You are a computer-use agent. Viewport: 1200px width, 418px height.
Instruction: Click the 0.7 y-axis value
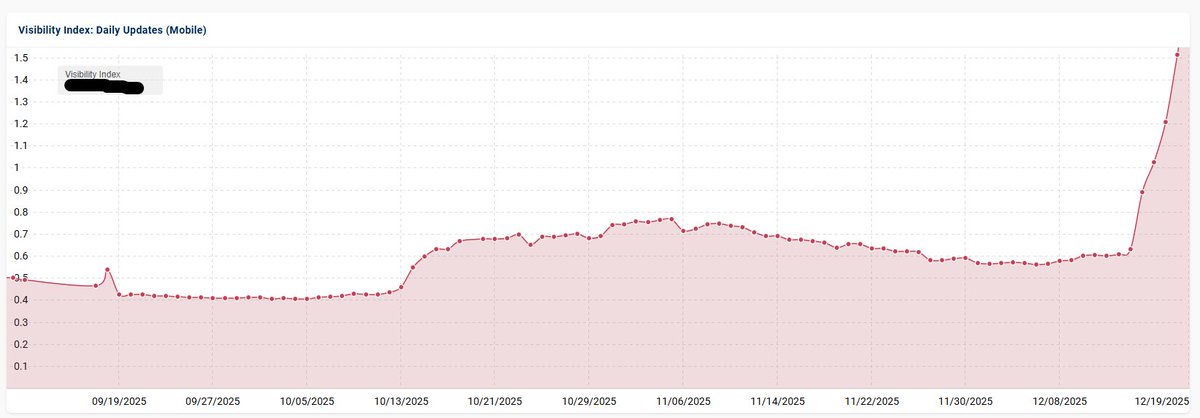coord(20,234)
